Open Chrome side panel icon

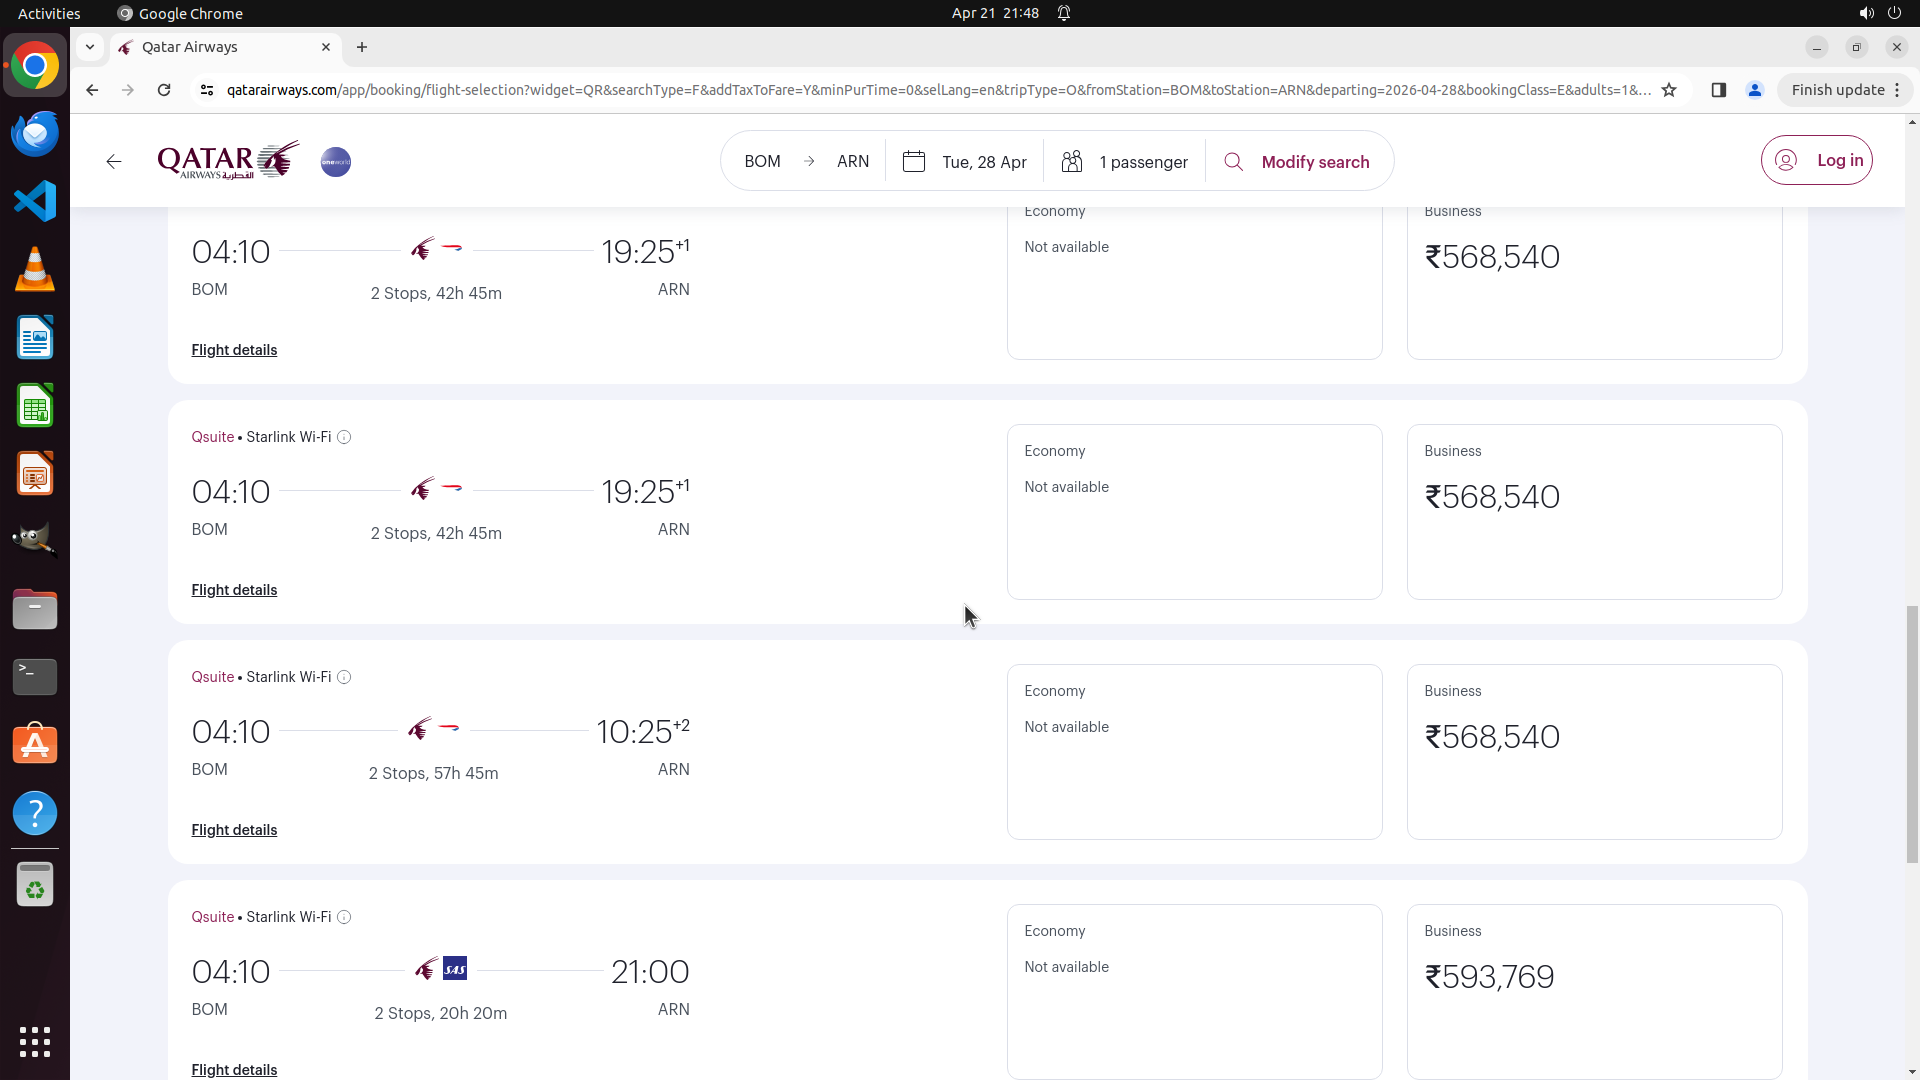(1718, 90)
